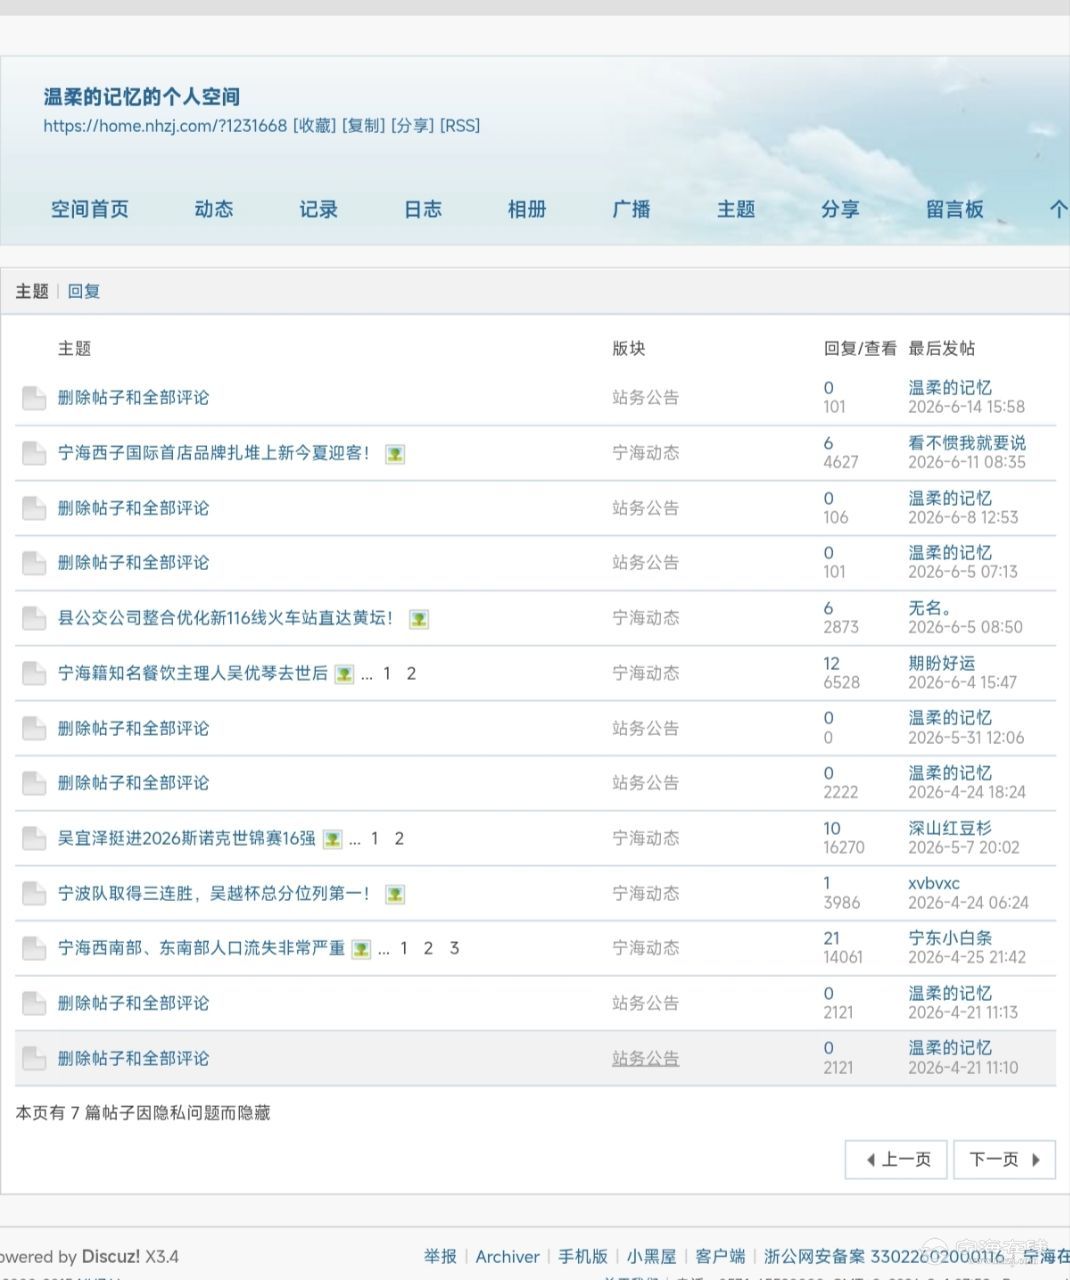Open 手机版 mobile version link
1070x1280 pixels.
583,1257
